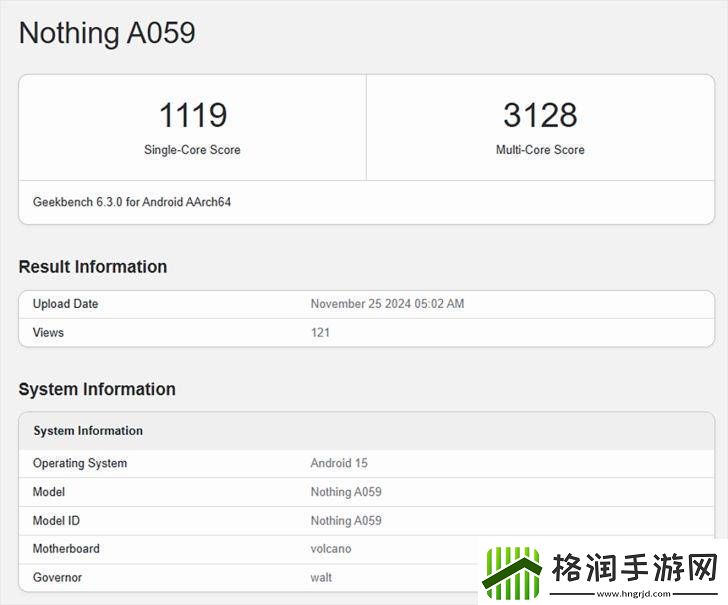
Task: Select the 'volcano' motherboard value
Action: [x=331, y=549]
